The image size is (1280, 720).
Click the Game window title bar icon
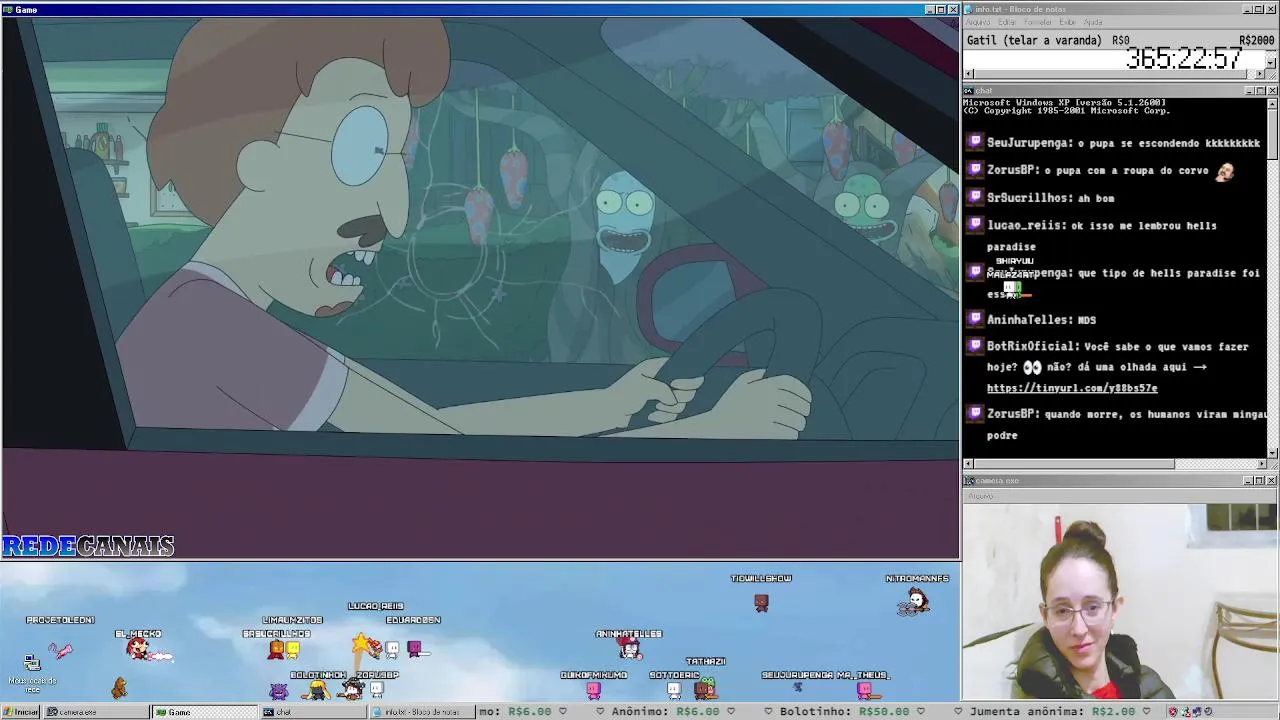pyautogui.click(x=7, y=10)
